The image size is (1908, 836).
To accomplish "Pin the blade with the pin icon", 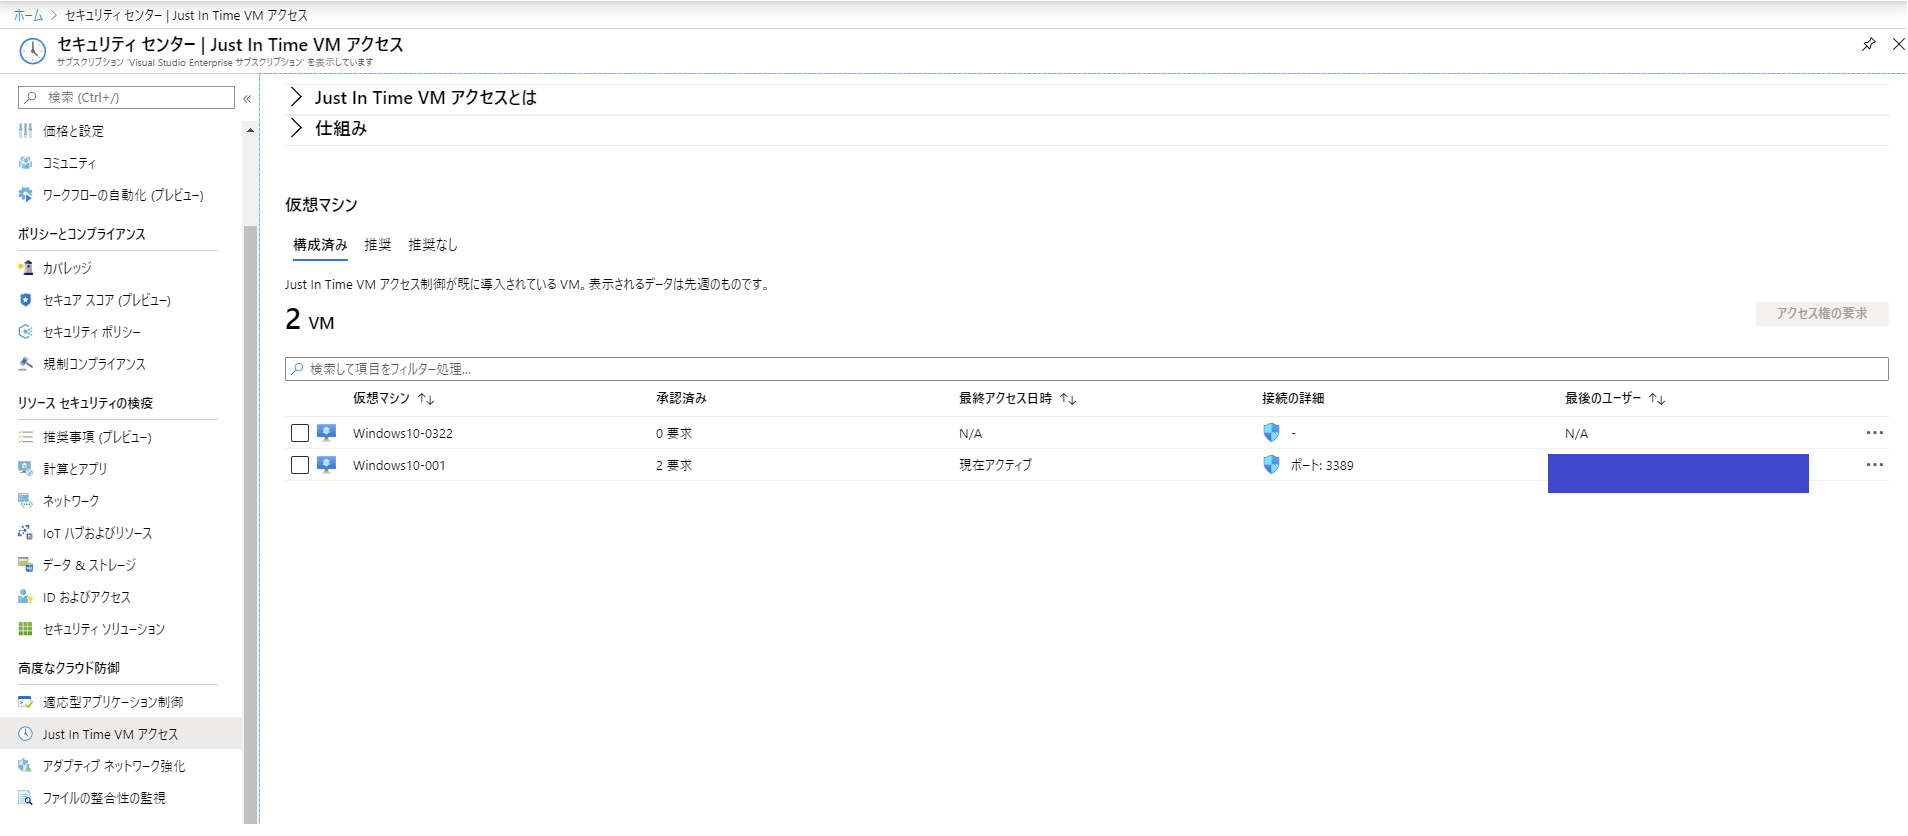I will pyautogui.click(x=1868, y=44).
